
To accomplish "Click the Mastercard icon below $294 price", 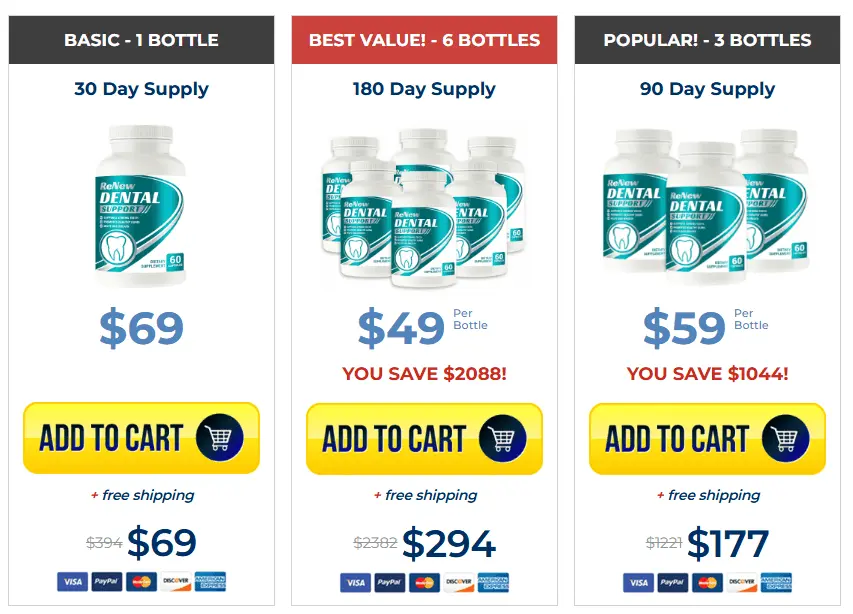I will point(423,582).
